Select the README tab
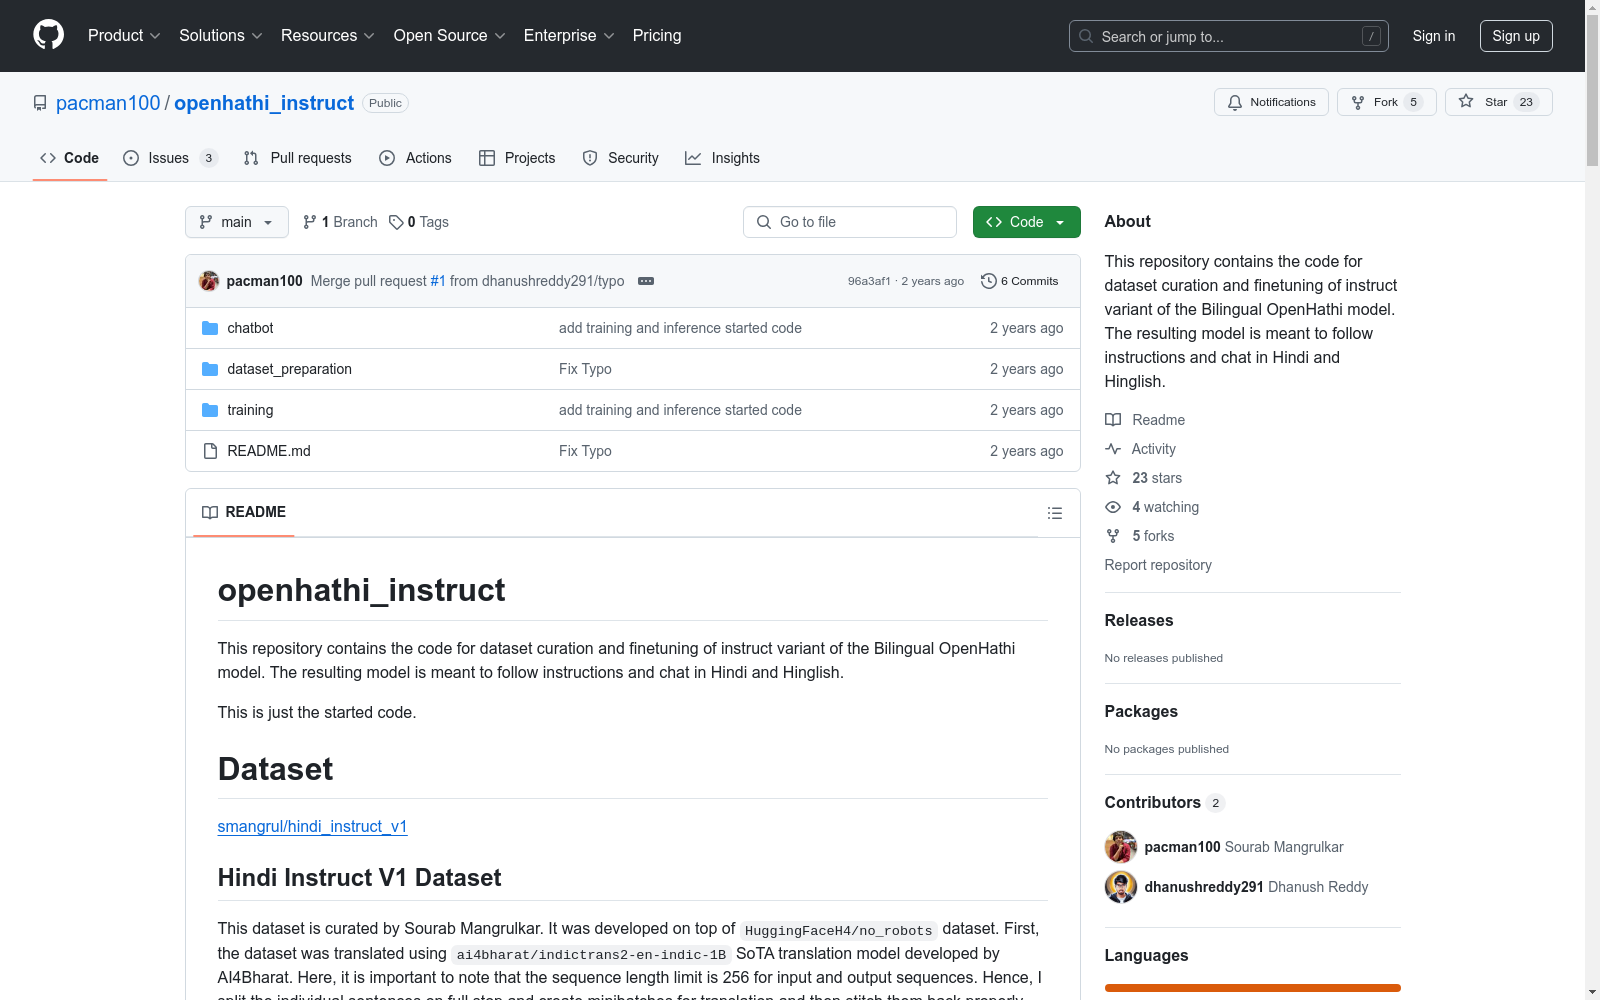 point(244,512)
